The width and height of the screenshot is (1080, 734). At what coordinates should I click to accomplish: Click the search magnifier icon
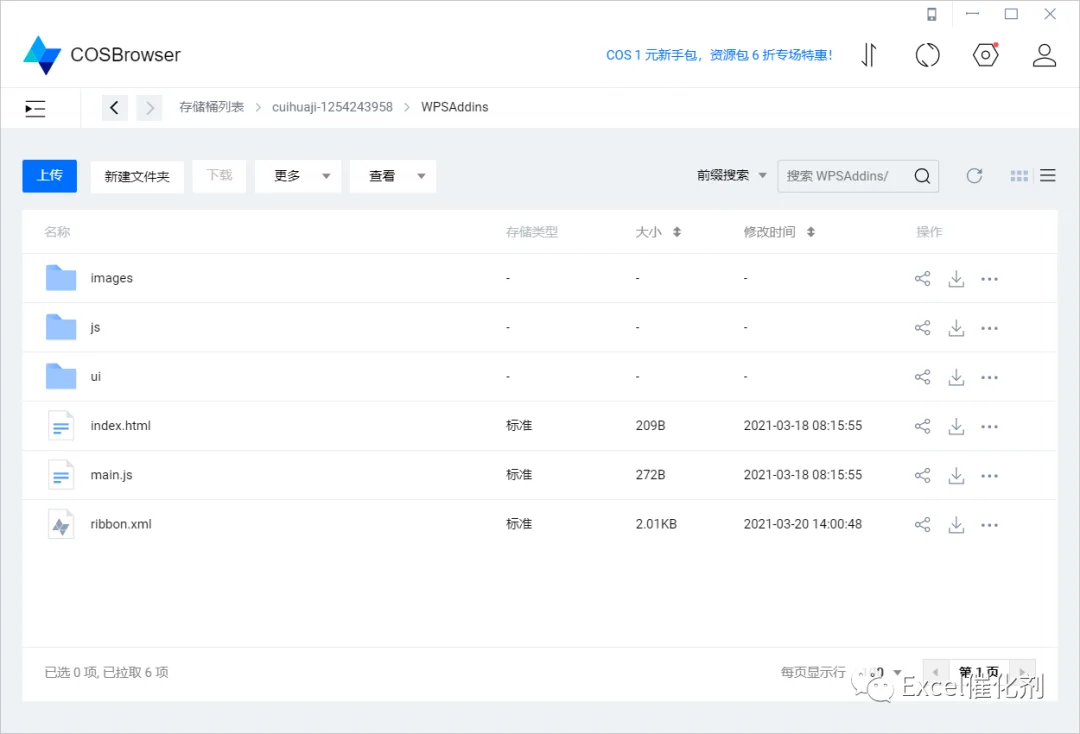click(922, 176)
